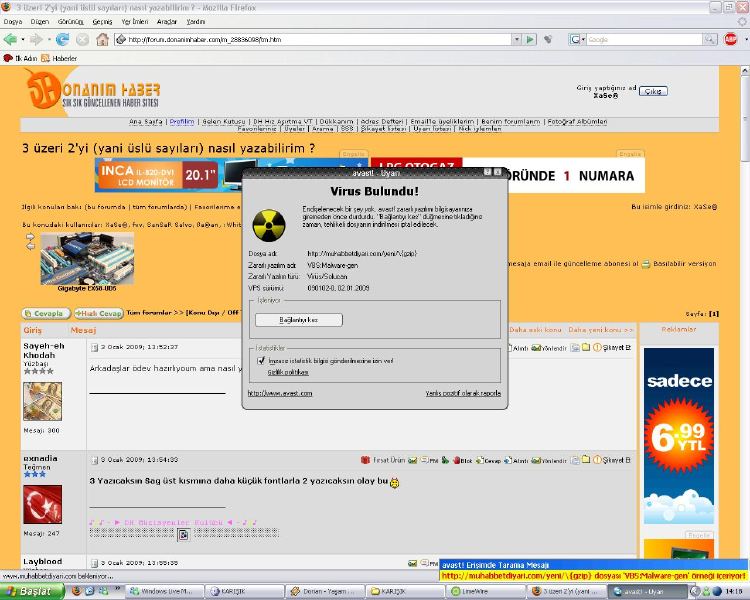Open the www.avast.com link in the dialog

coord(280,393)
